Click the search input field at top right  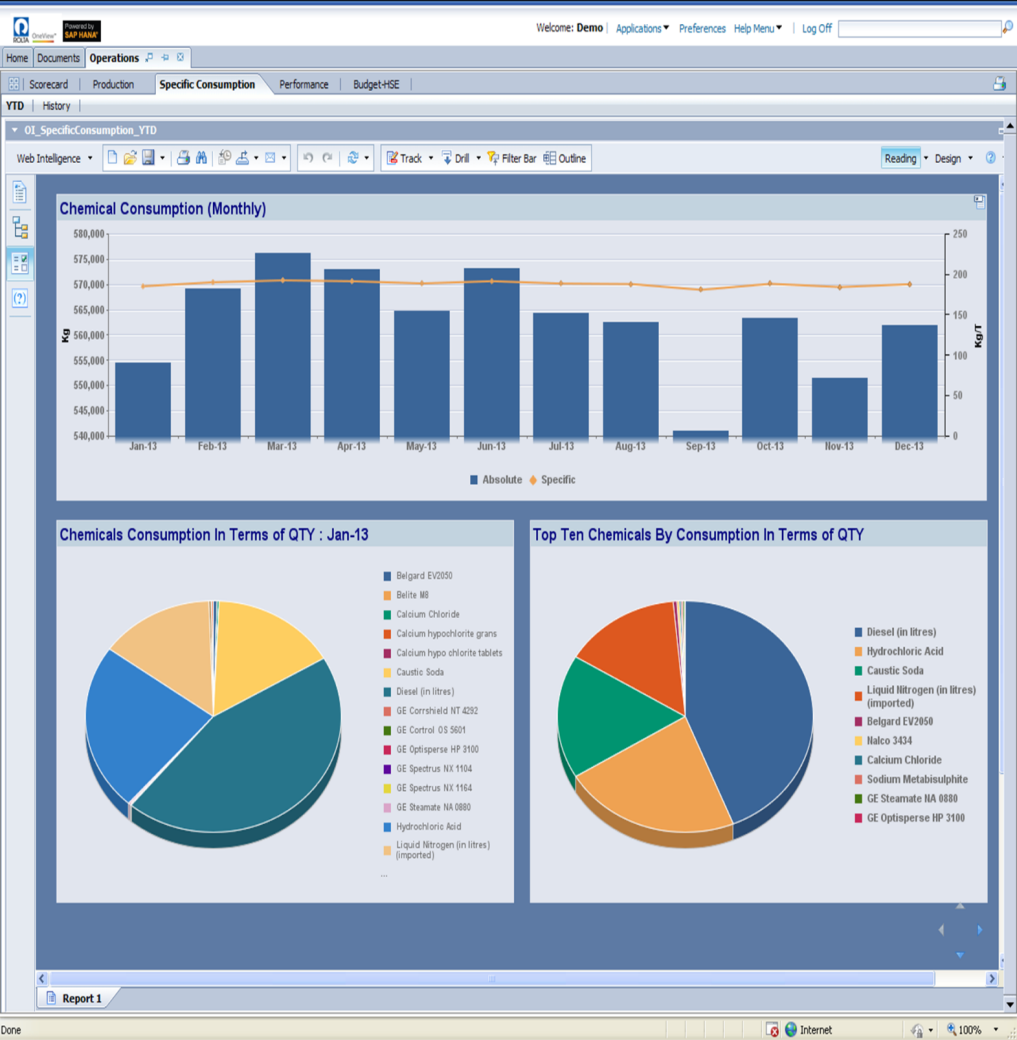pyautogui.click(x=919, y=28)
